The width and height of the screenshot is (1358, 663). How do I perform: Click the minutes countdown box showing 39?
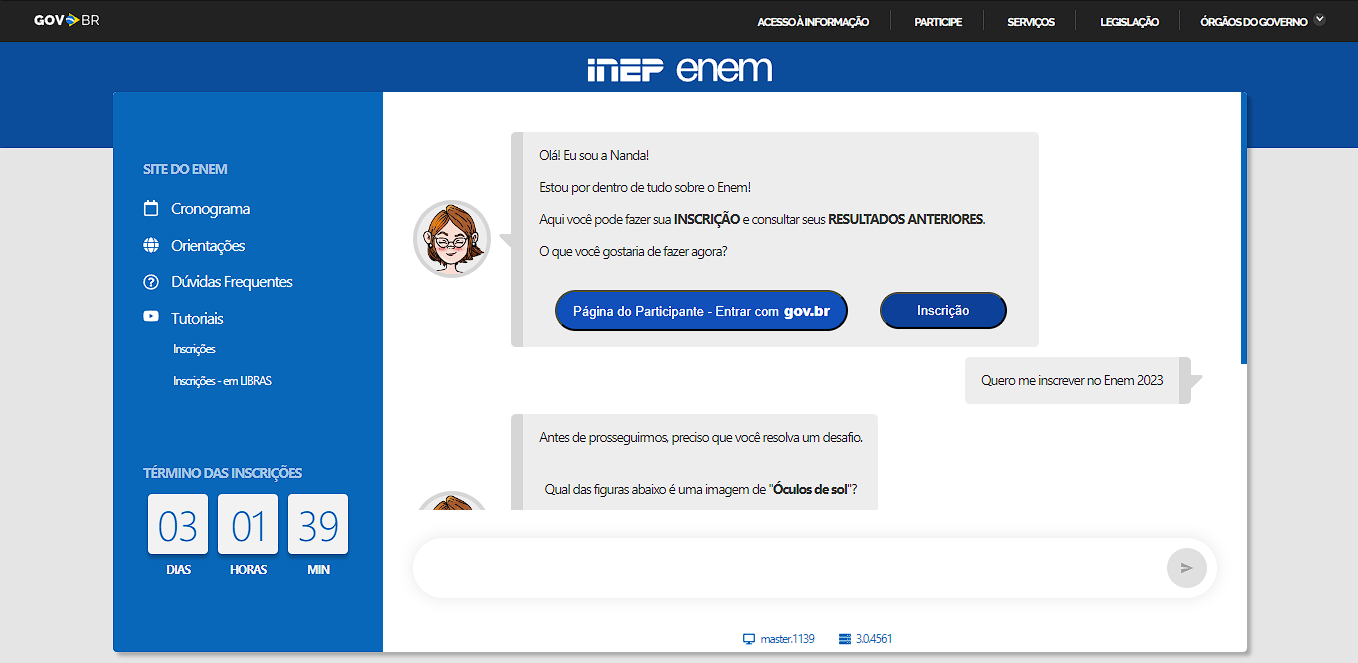(x=318, y=524)
